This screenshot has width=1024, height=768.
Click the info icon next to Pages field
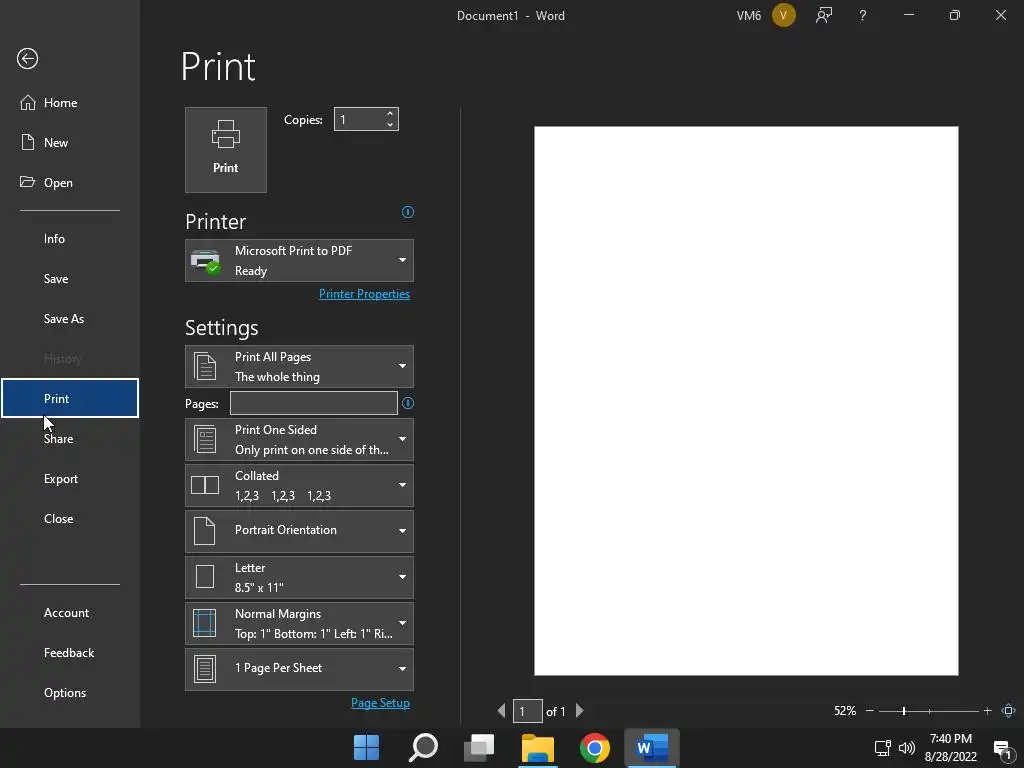point(408,403)
